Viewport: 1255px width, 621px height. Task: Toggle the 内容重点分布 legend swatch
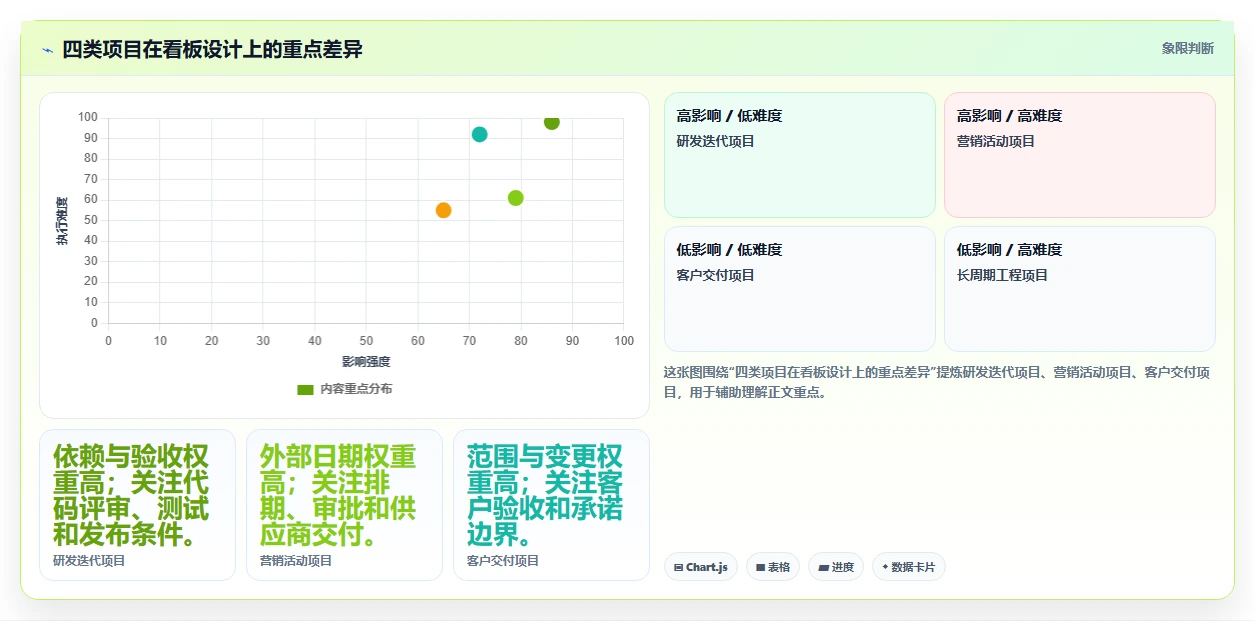tap(305, 389)
